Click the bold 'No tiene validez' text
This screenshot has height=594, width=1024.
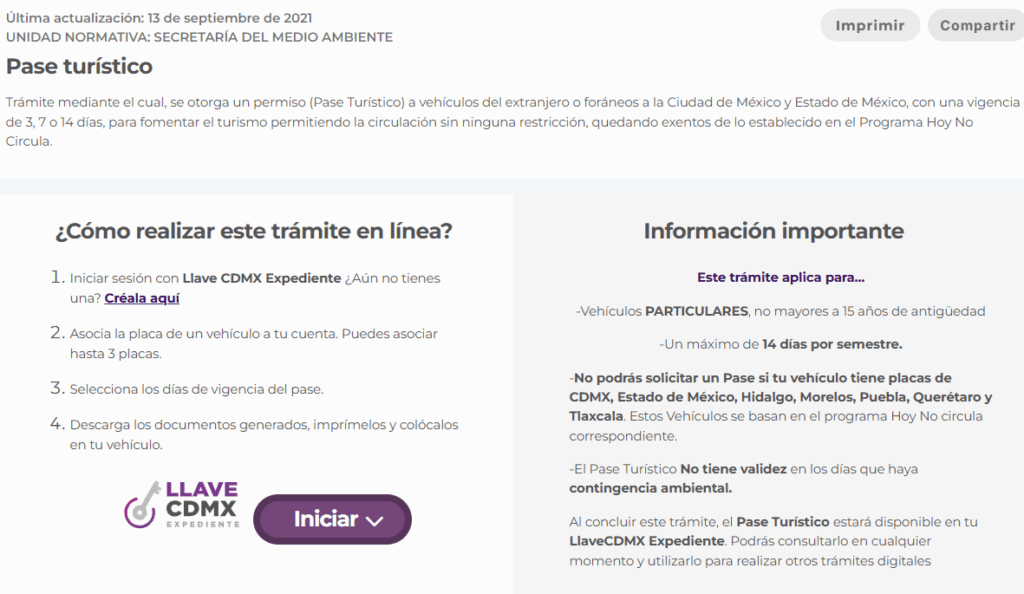coord(733,469)
